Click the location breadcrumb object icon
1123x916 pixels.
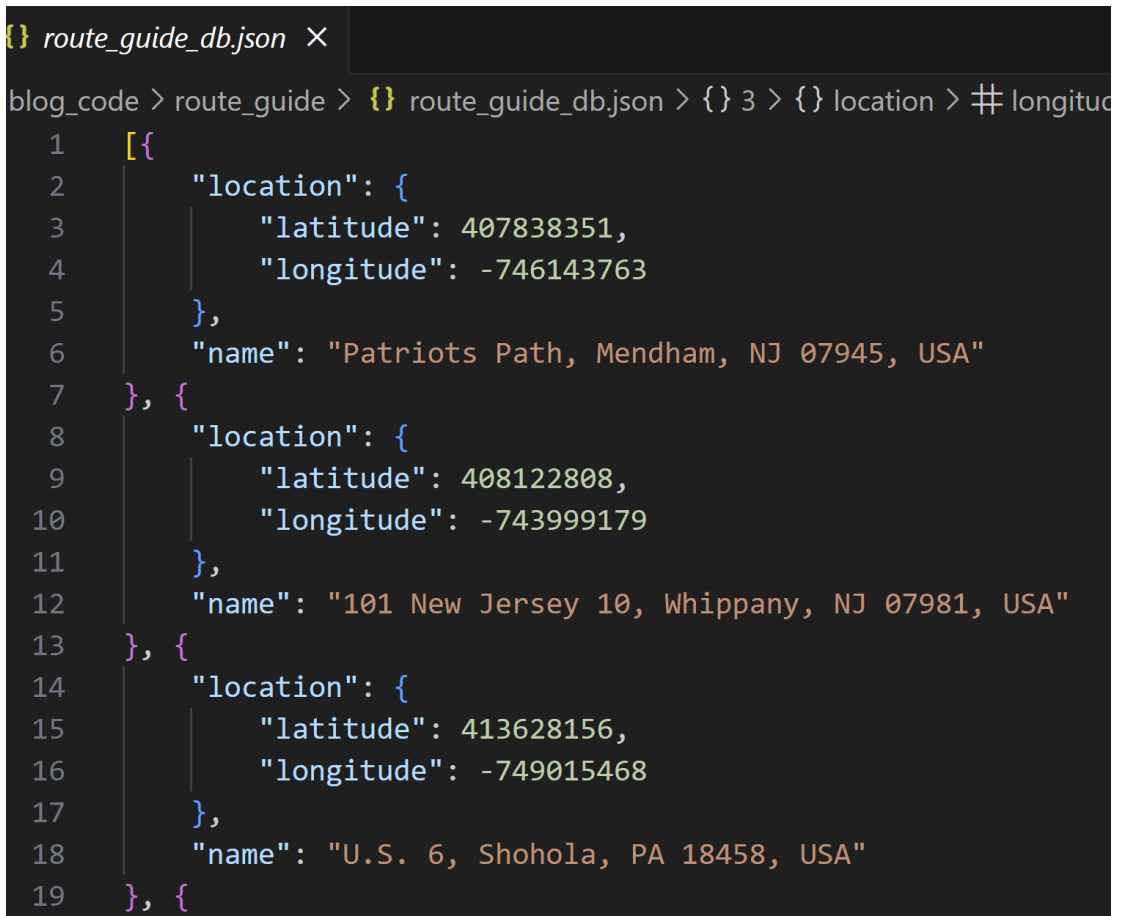pos(809,100)
